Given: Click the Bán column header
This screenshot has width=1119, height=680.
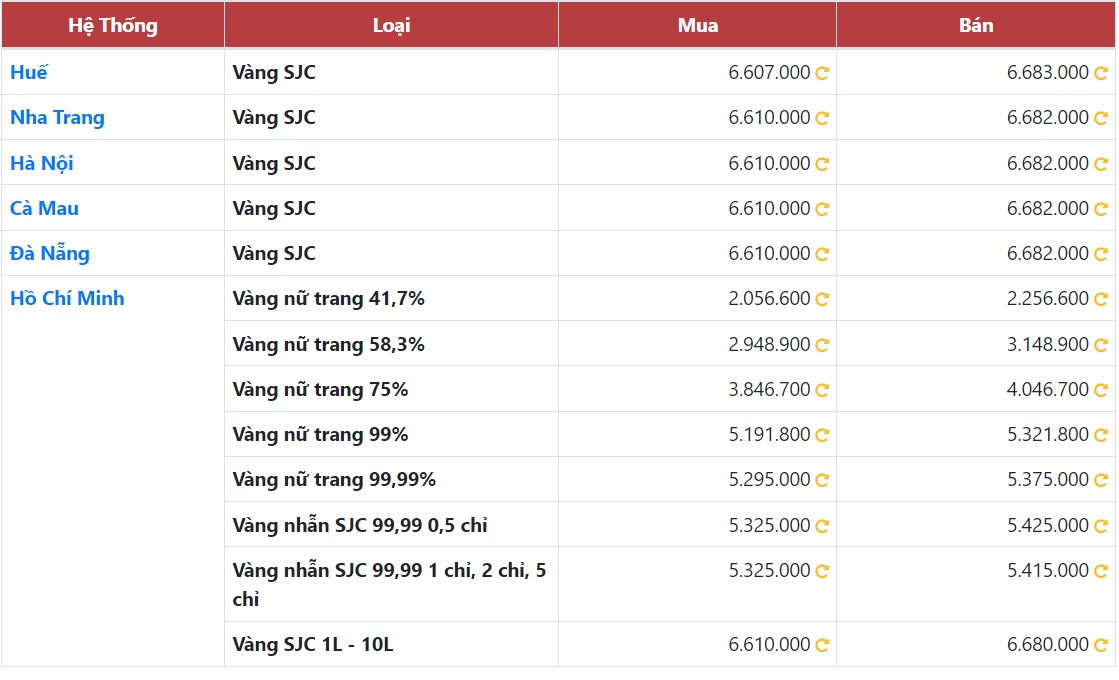Looking at the screenshot, I should click(x=976, y=25).
